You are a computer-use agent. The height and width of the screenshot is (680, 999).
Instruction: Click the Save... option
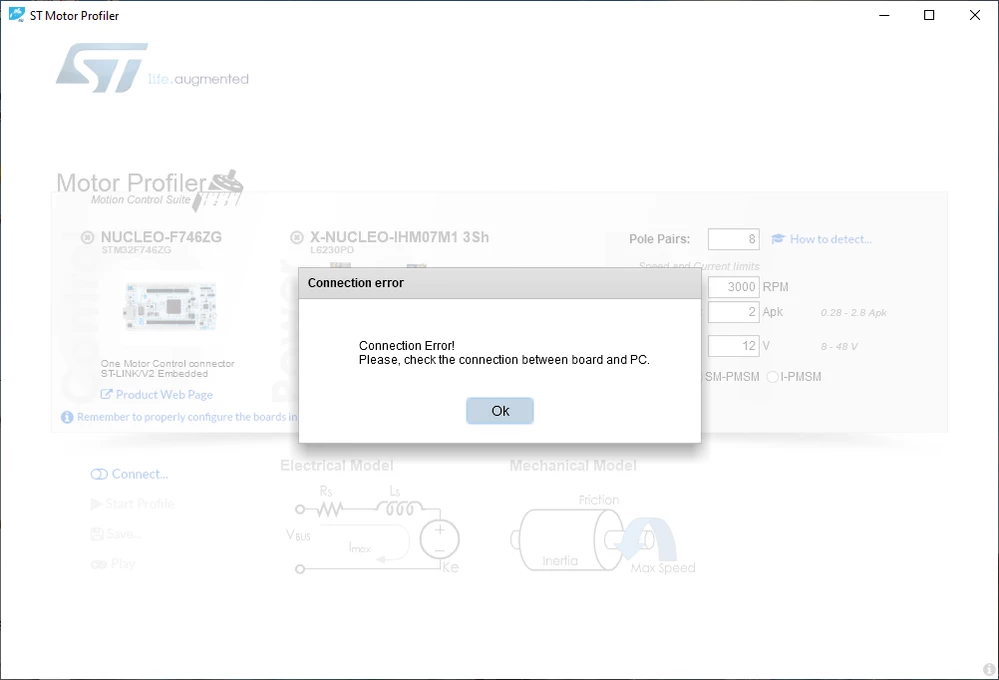pyautogui.click(x=124, y=533)
